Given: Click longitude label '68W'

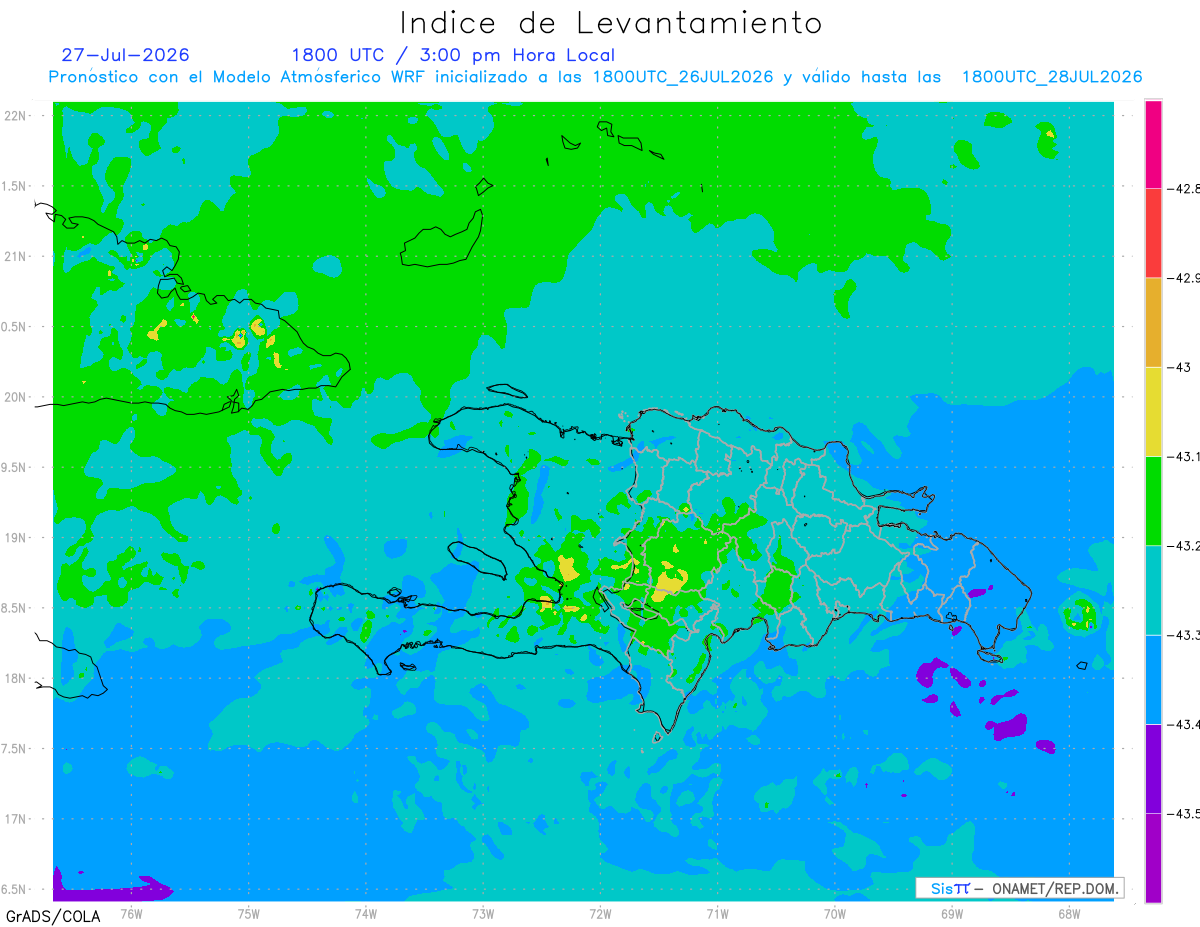Looking at the screenshot, I should click(1069, 912).
